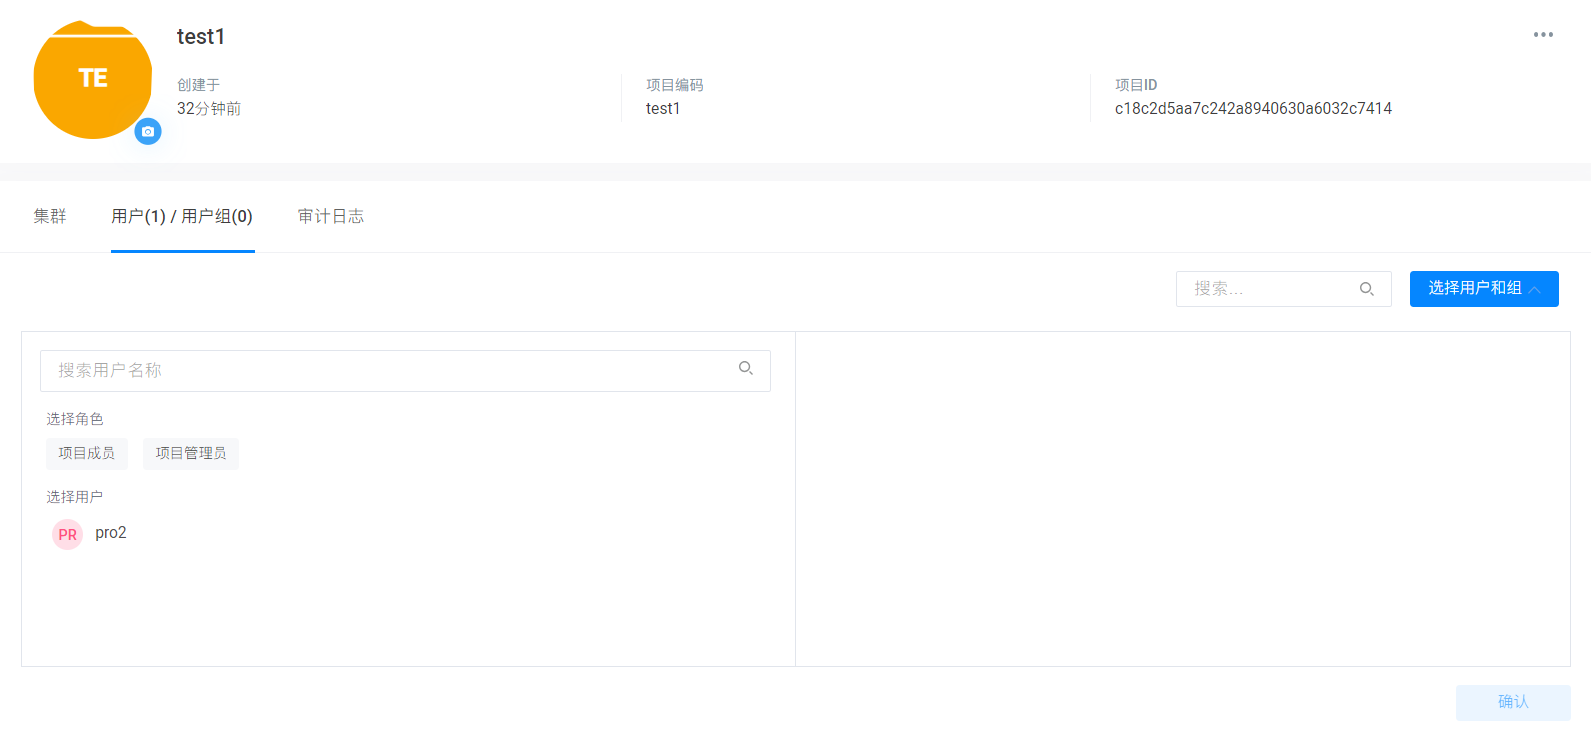
Task: Focus the 搜索用户名称 input field
Action: click(x=390, y=370)
